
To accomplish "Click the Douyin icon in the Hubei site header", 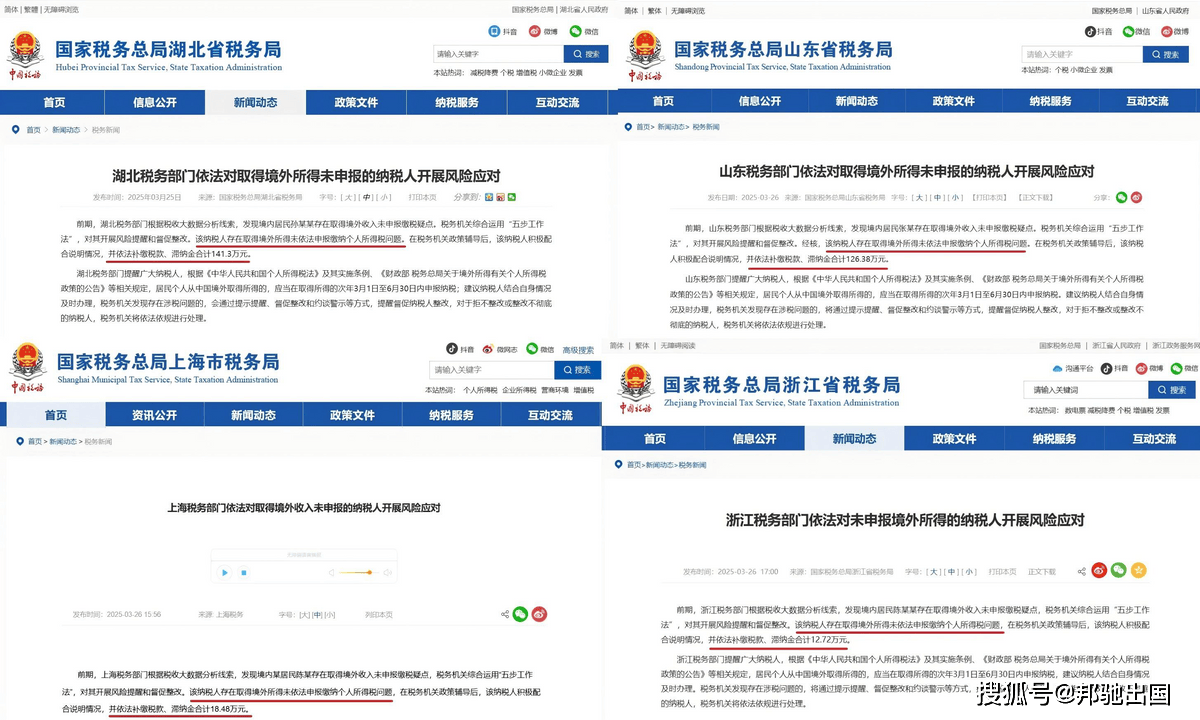I will click(495, 31).
